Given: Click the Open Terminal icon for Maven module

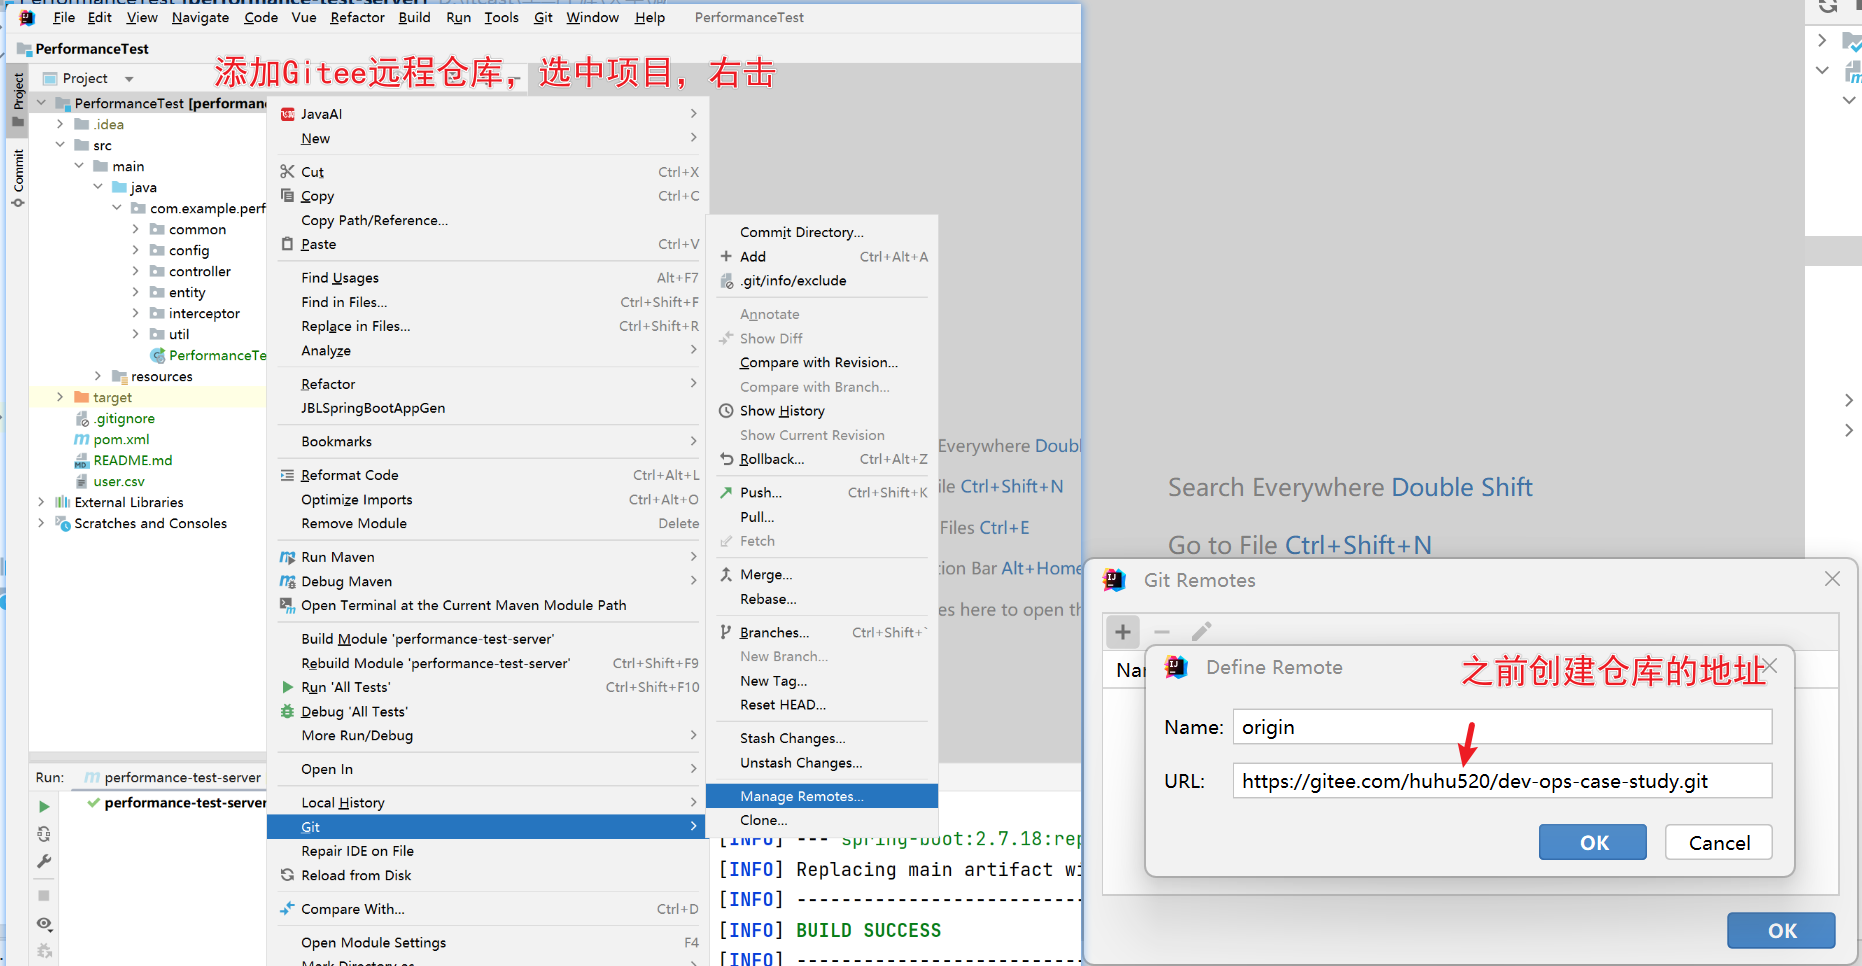Looking at the screenshot, I should (287, 605).
